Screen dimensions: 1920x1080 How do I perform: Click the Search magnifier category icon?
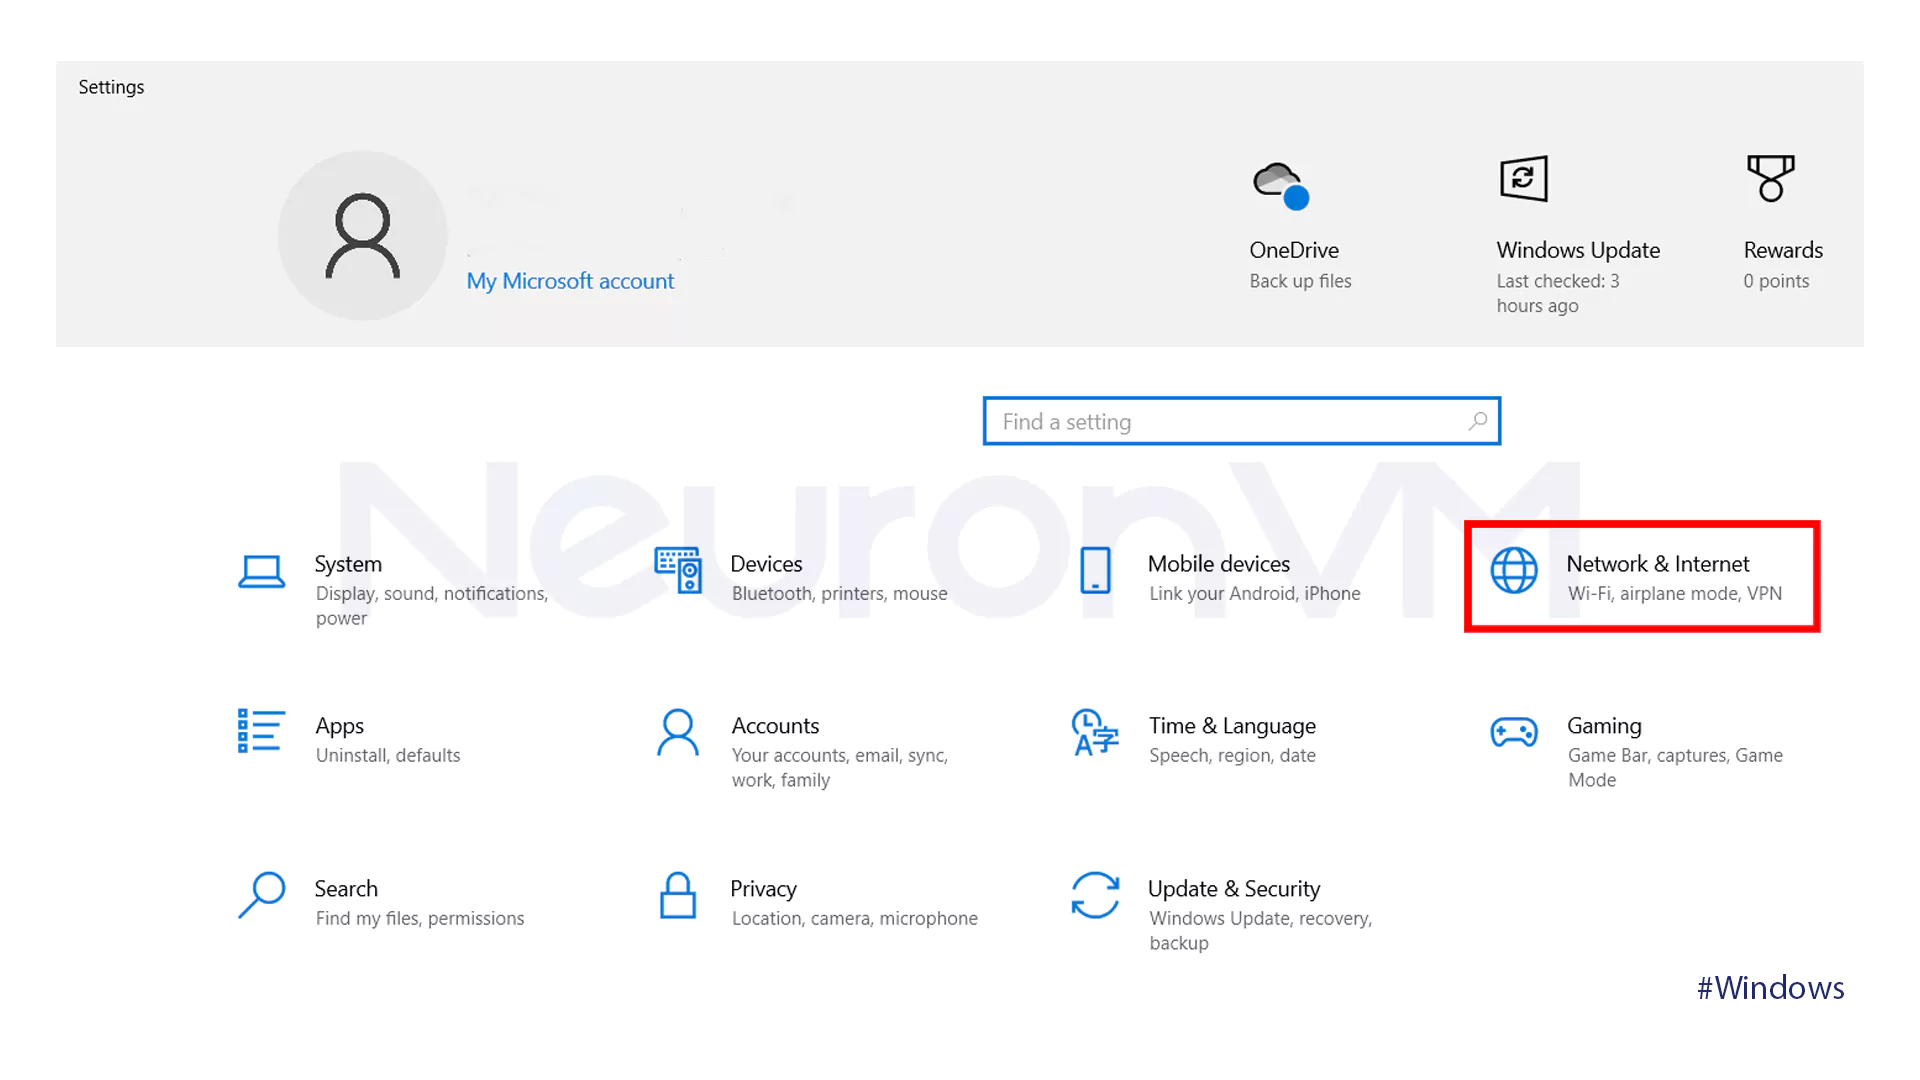click(262, 895)
